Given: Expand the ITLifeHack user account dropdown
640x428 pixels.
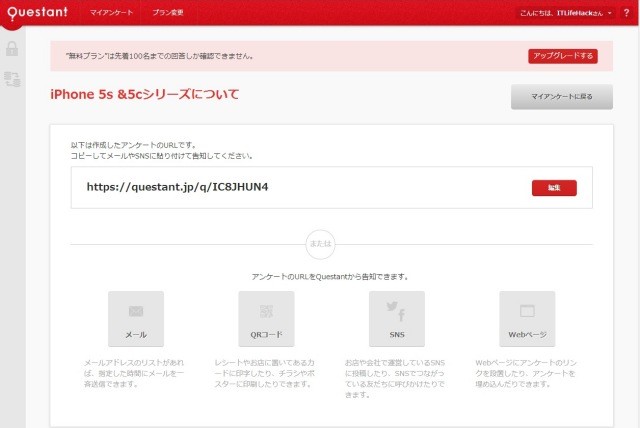Looking at the screenshot, I should pyautogui.click(x=566, y=13).
